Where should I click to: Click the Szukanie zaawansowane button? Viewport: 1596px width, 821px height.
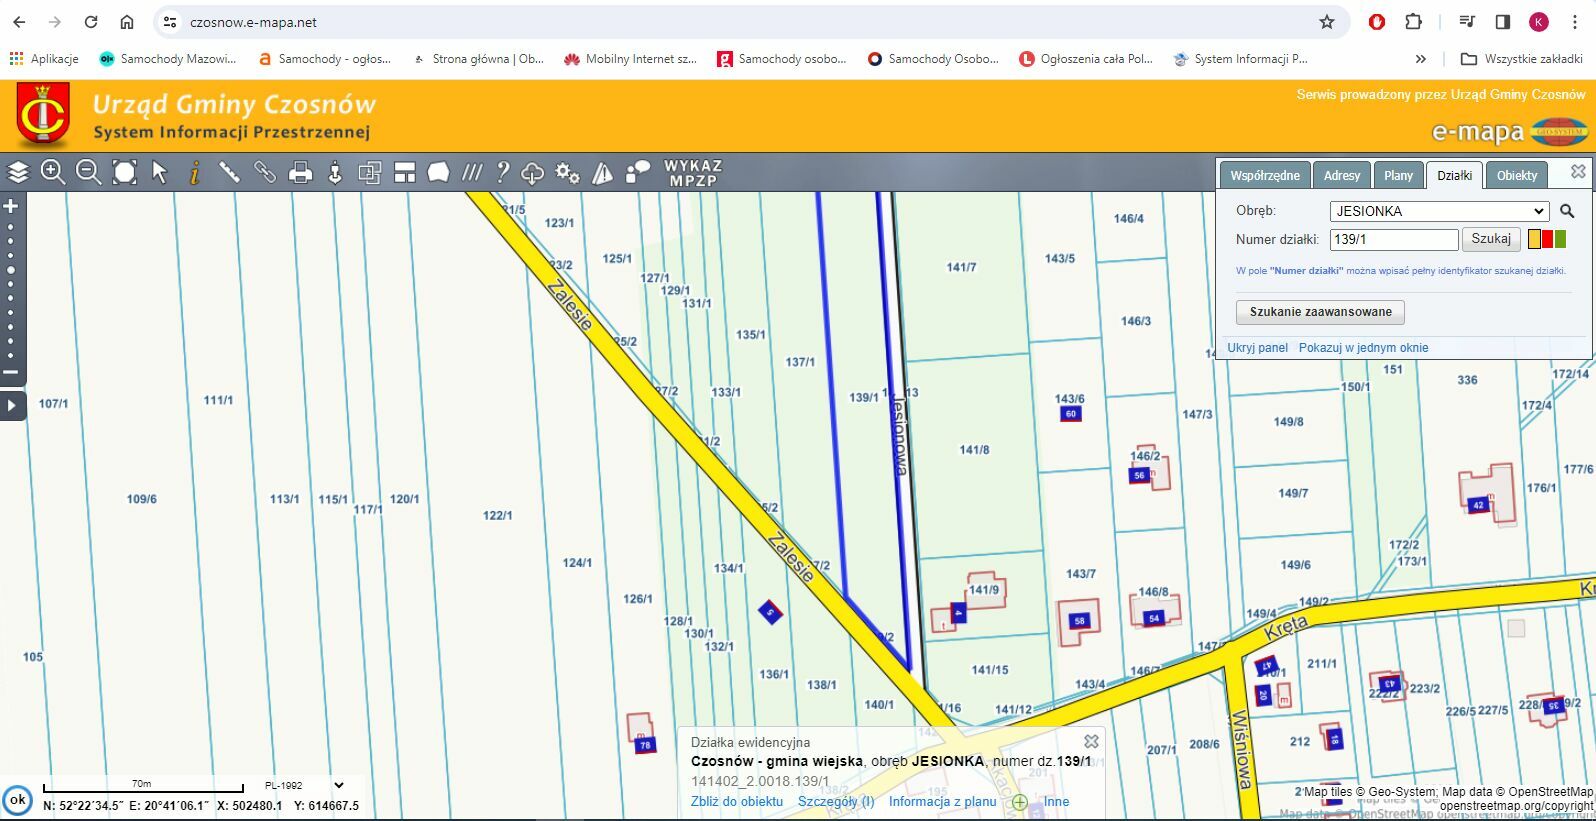pyautogui.click(x=1320, y=312)
